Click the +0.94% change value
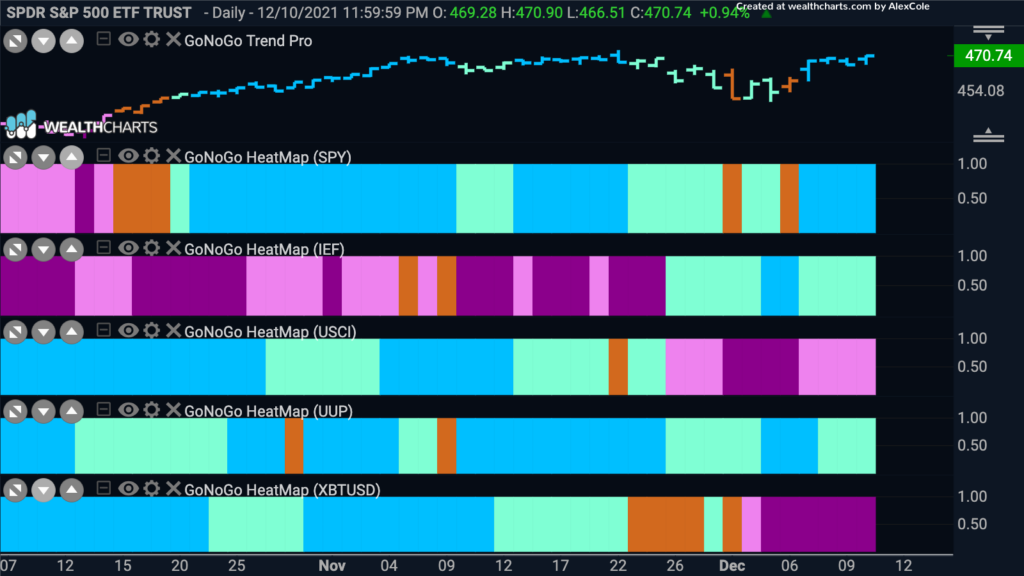This screenshot has width=1024, height=576. 724,12
